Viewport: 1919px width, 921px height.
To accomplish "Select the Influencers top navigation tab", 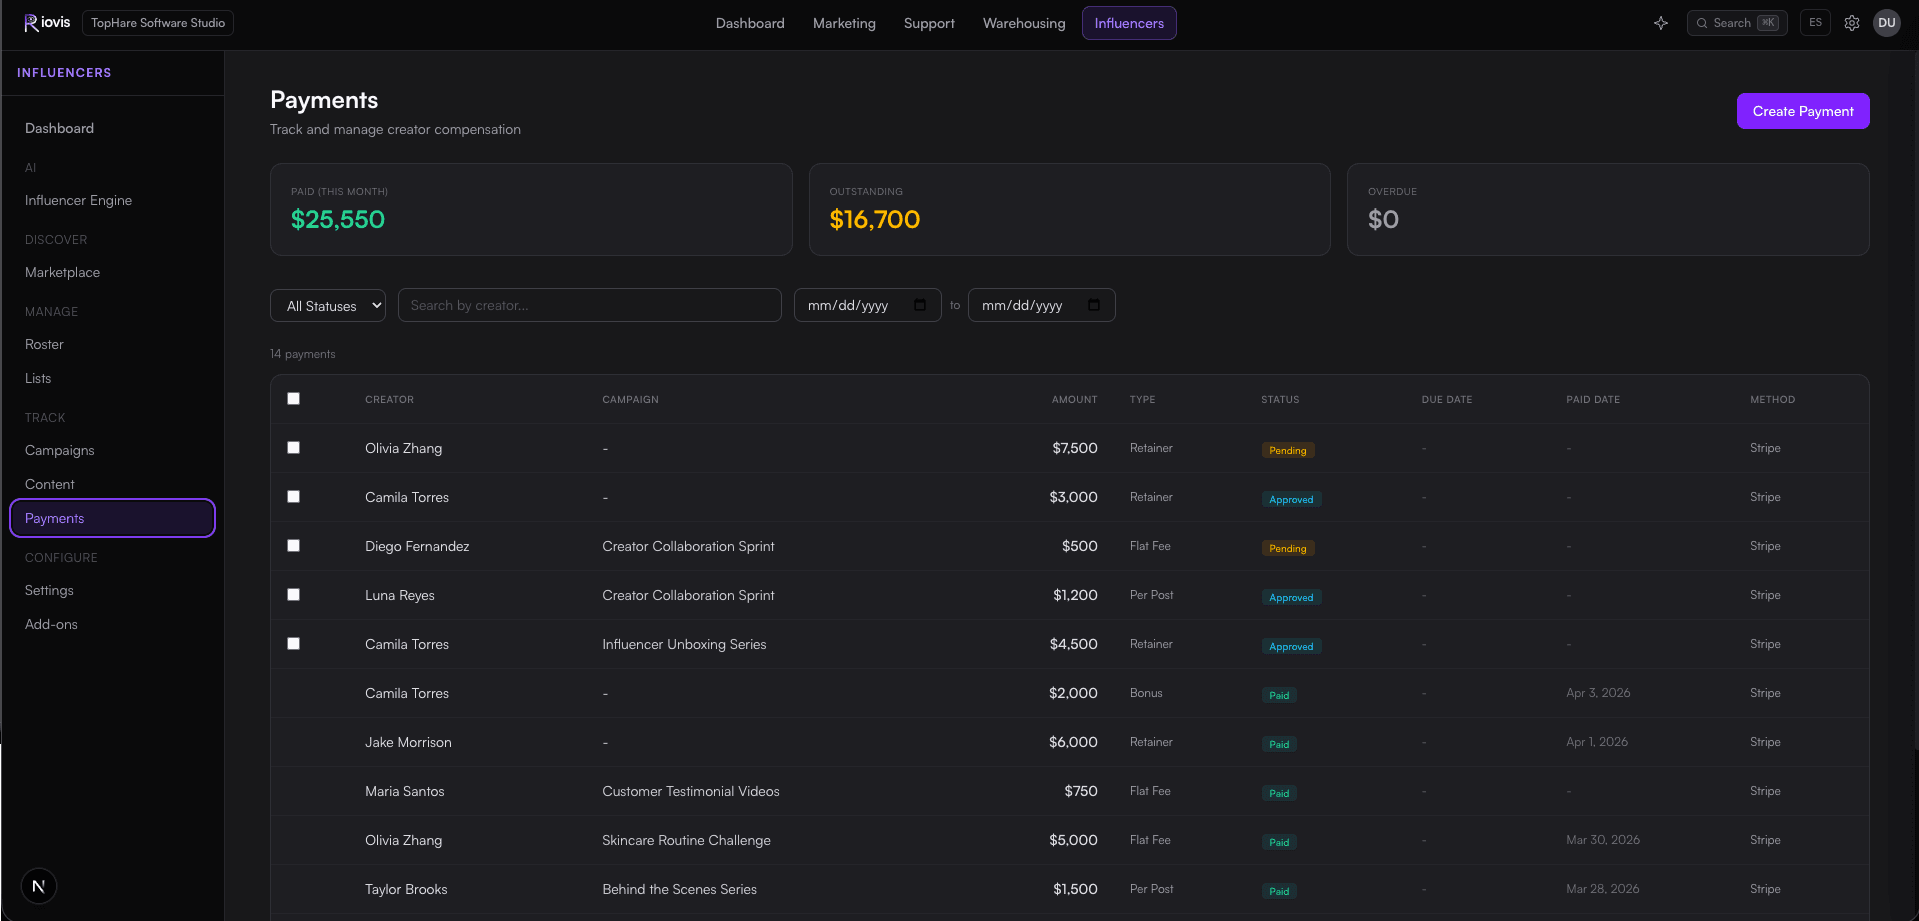I will pyautogui.click(x=1129, y=23).
